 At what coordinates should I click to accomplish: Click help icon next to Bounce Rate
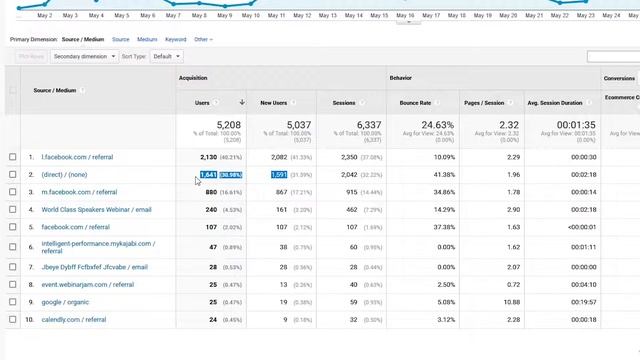[438, 103]
